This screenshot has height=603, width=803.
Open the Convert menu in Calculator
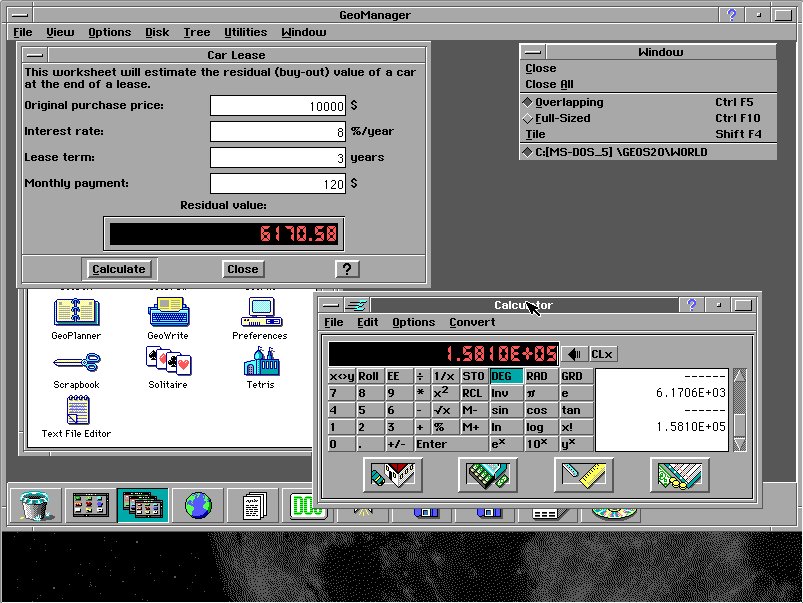click(472, 322)
